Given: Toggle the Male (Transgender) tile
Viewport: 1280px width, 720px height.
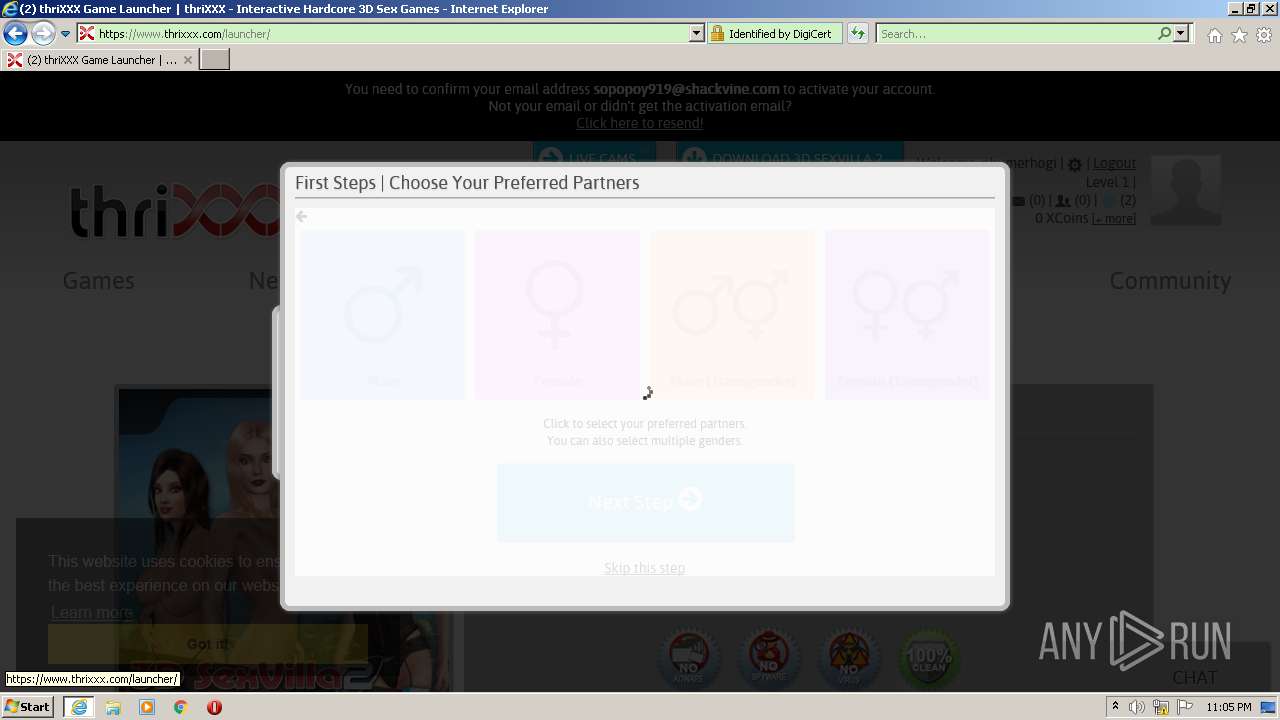Looking at the screenshot, I should click(x=732, y=315).
